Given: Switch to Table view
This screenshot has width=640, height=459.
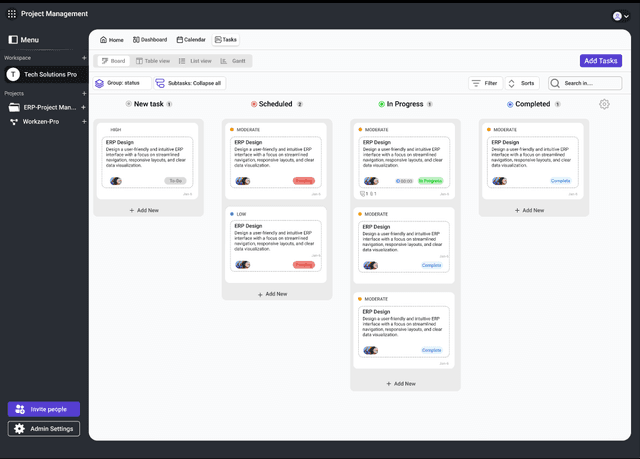Looking at the screenshot, I should [x=153, y=61].
